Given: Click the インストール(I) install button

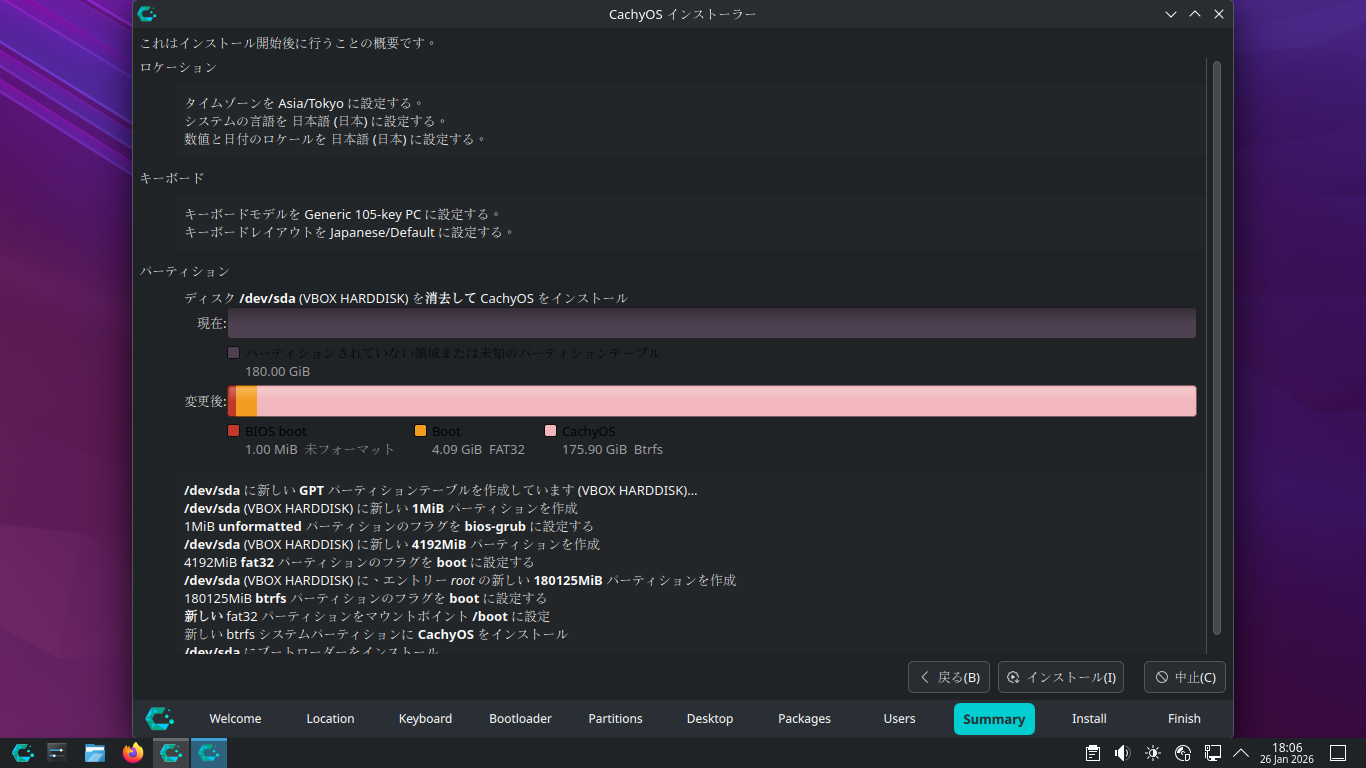Looking at the screenshot, I should (x=1061, y=677).
